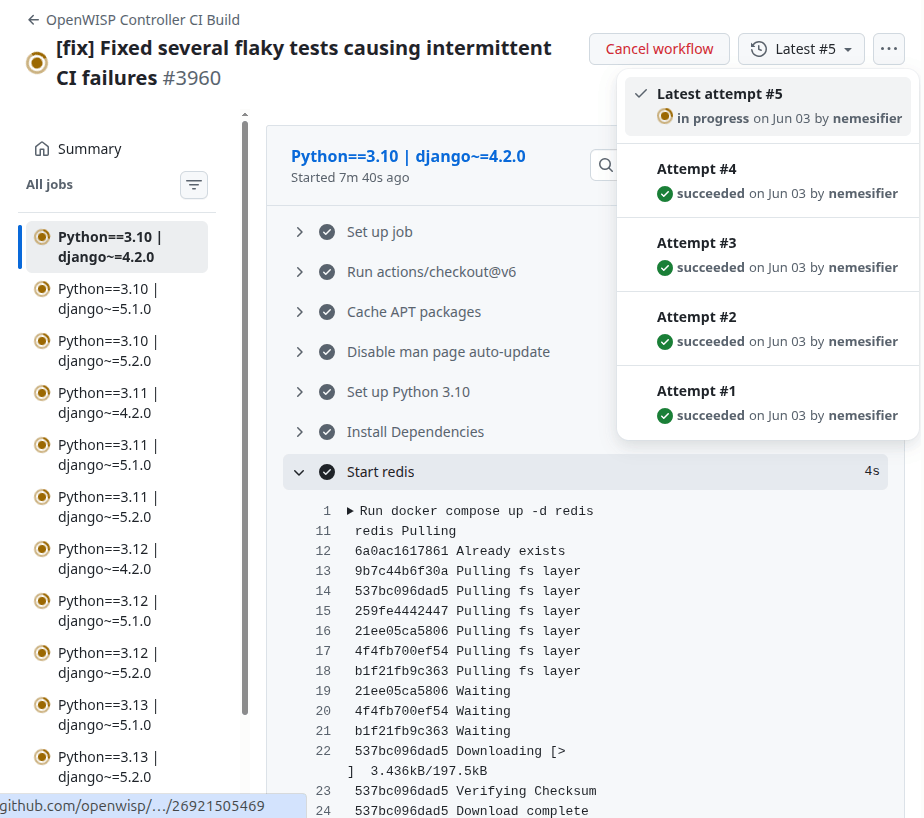Click the log search magnifier icon
The image size is (924, 818).
pyautogui.click(x=606, y=165)
